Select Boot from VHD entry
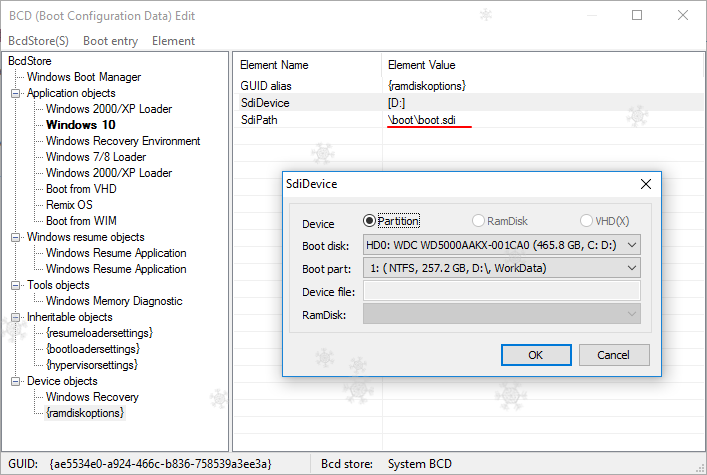 click(x=81, y=189)
